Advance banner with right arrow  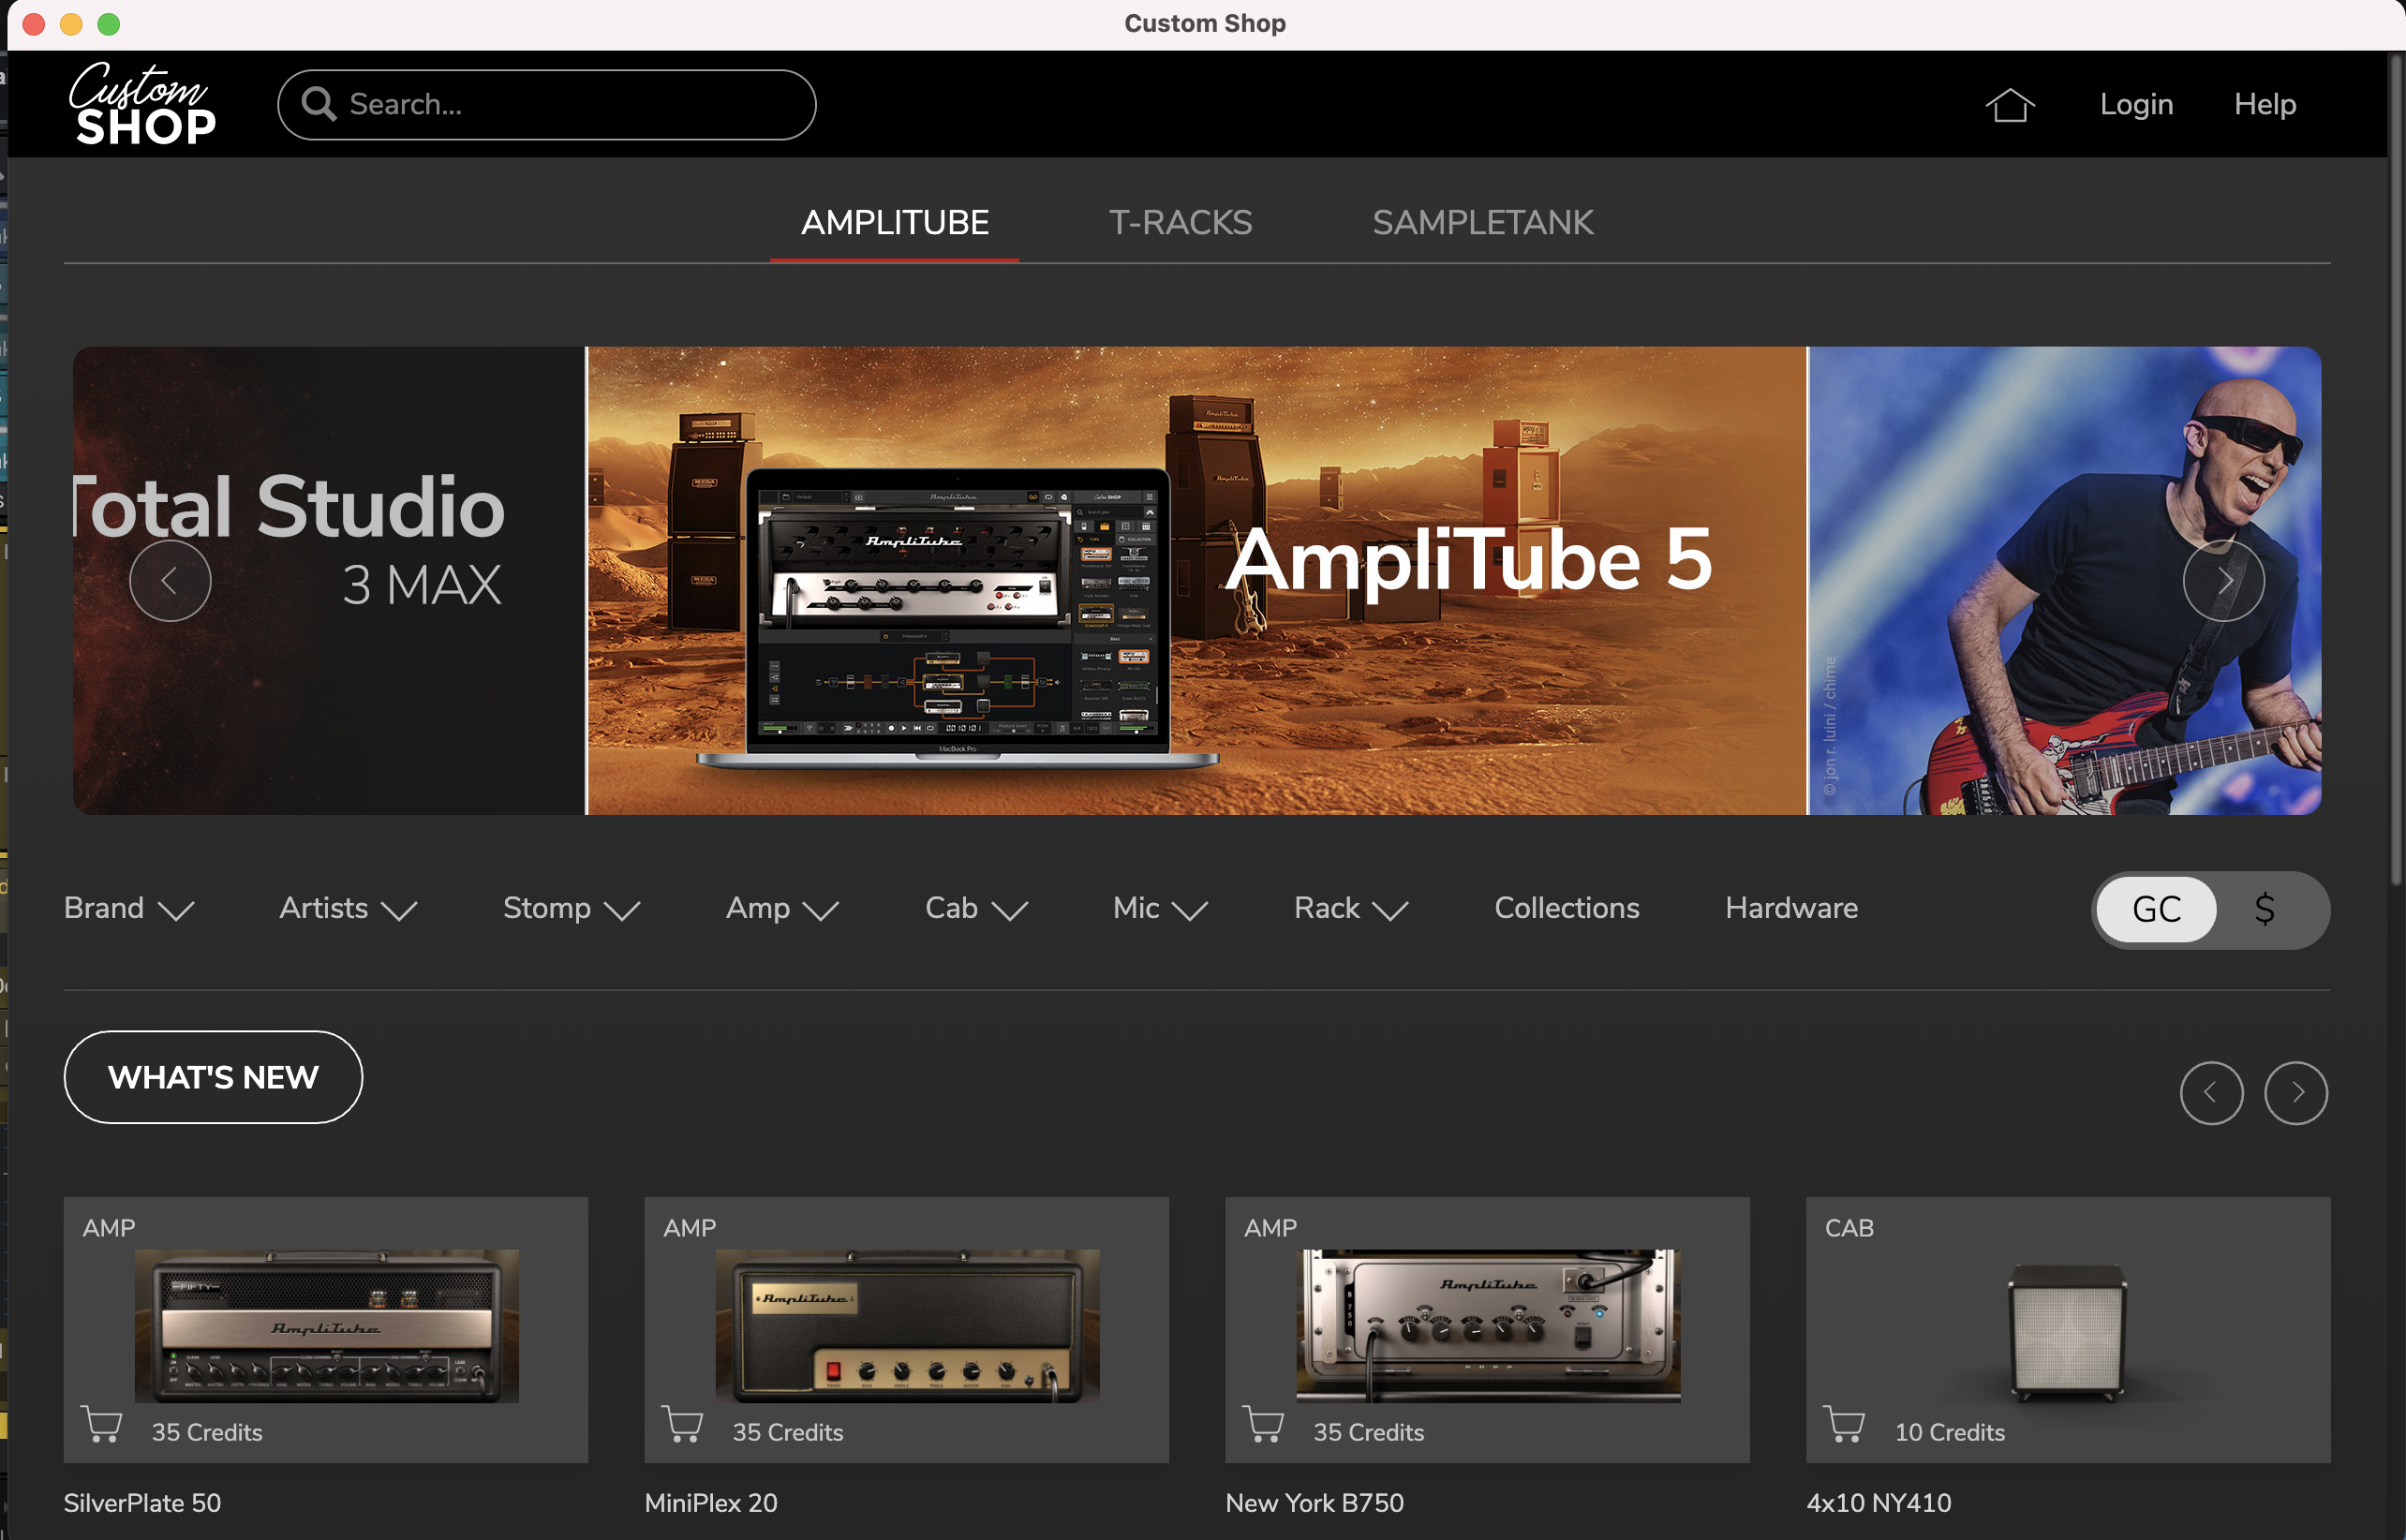[x=2223, y=581]
